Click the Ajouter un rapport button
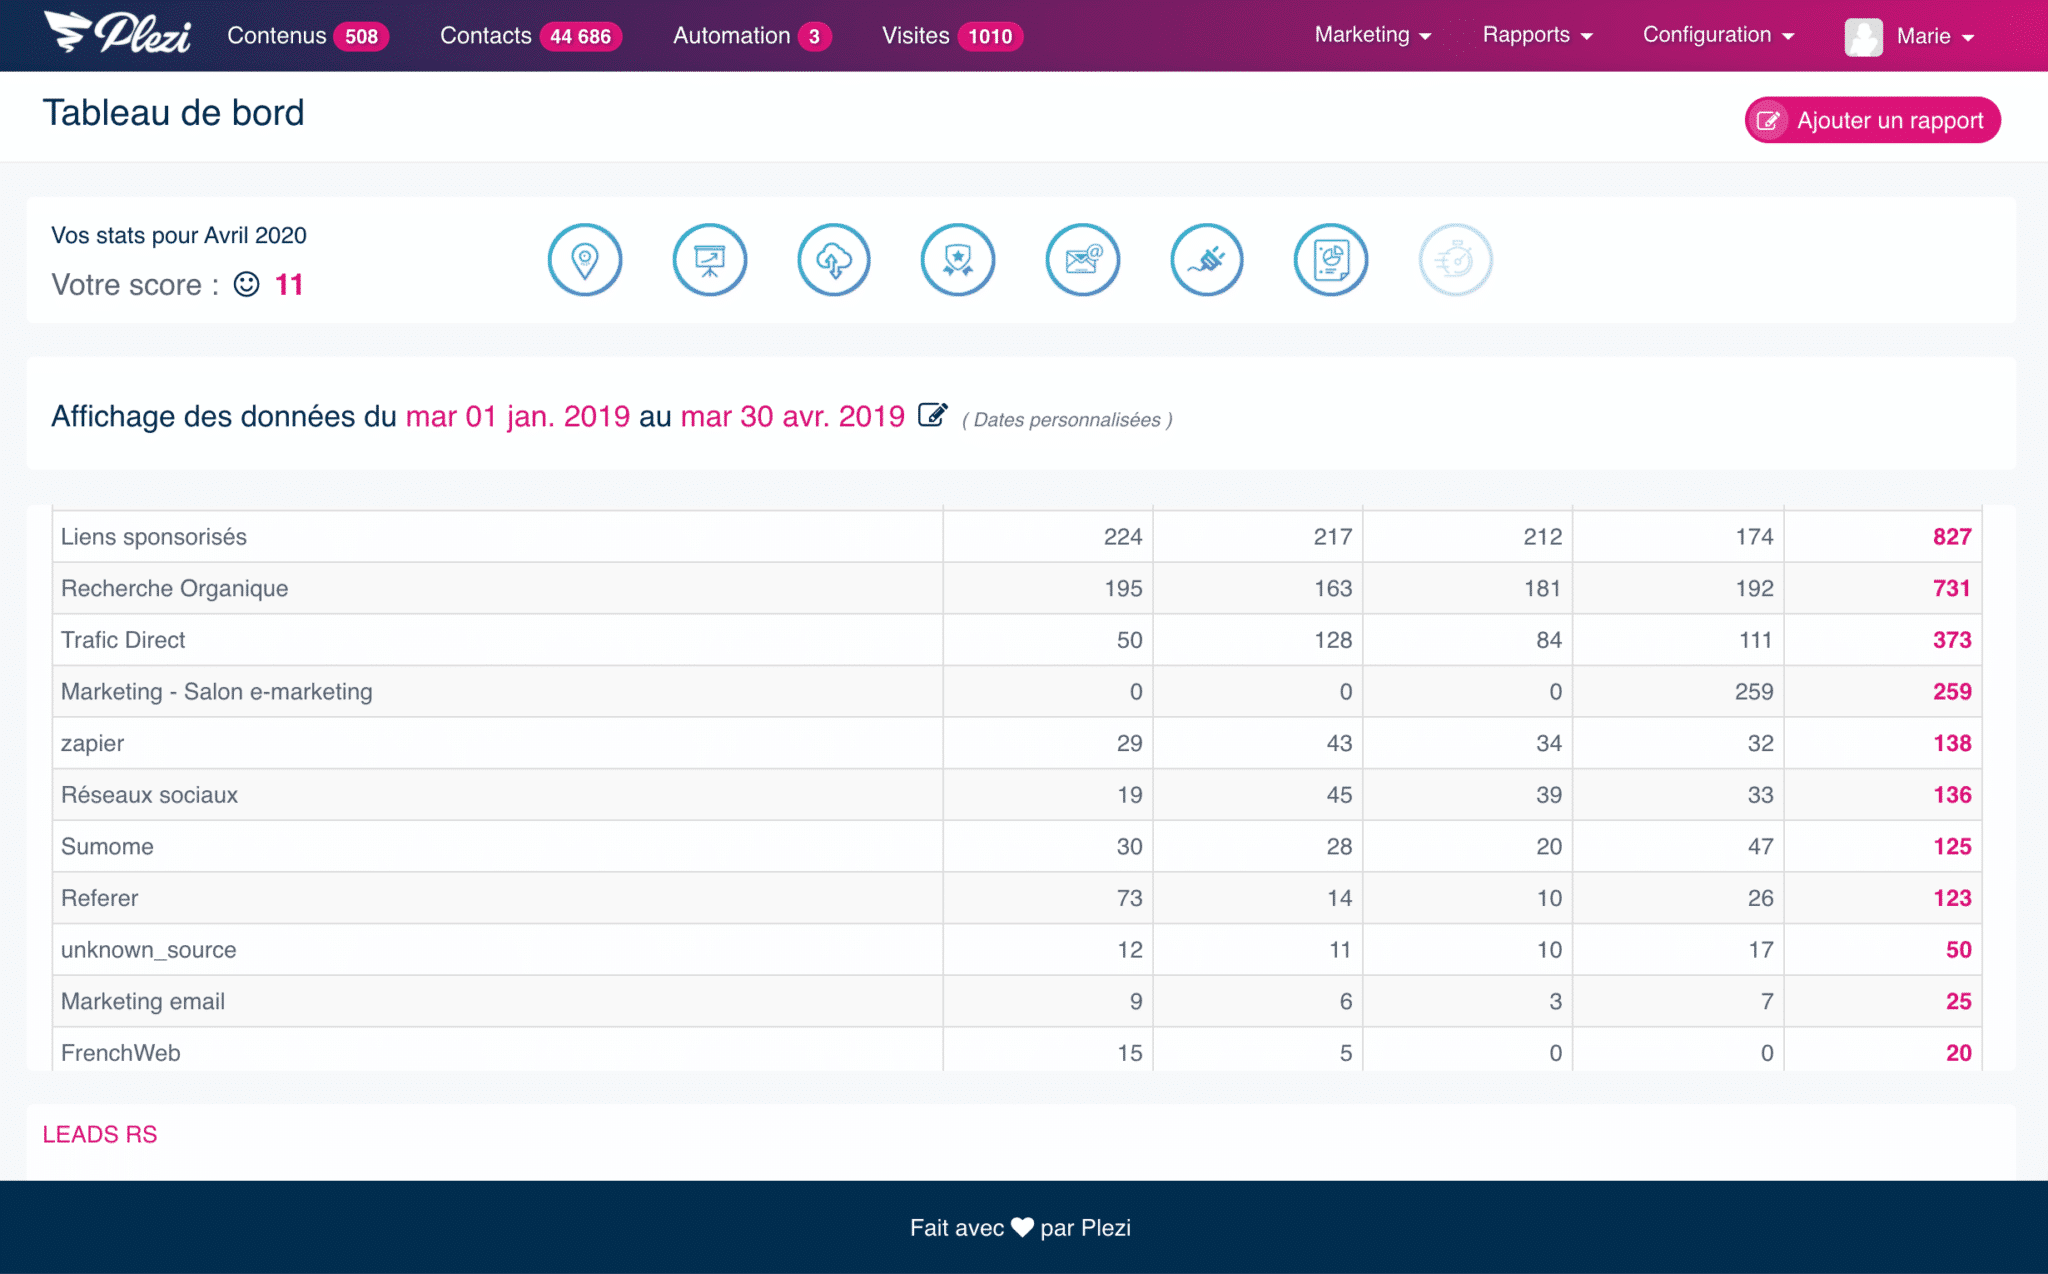The image size is (2048, 1274). coord(1872,120)
